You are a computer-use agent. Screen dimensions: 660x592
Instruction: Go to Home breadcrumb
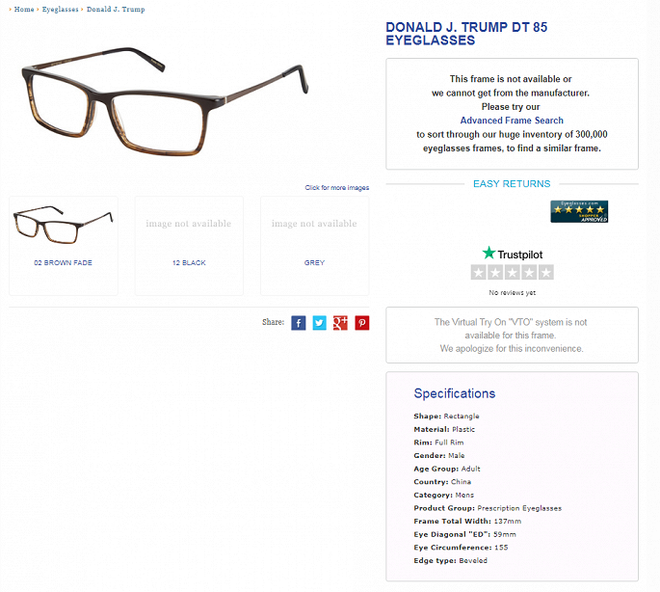tap(24, 9)
